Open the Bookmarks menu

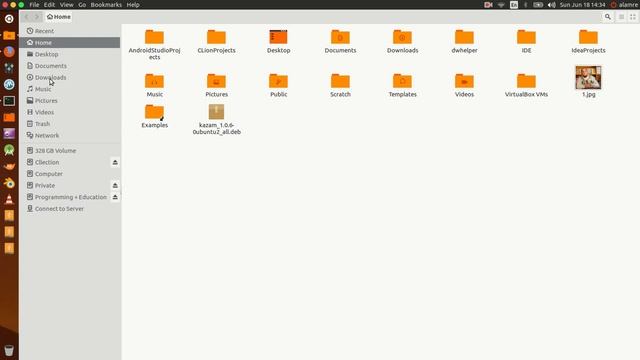(x=106, y=4)
